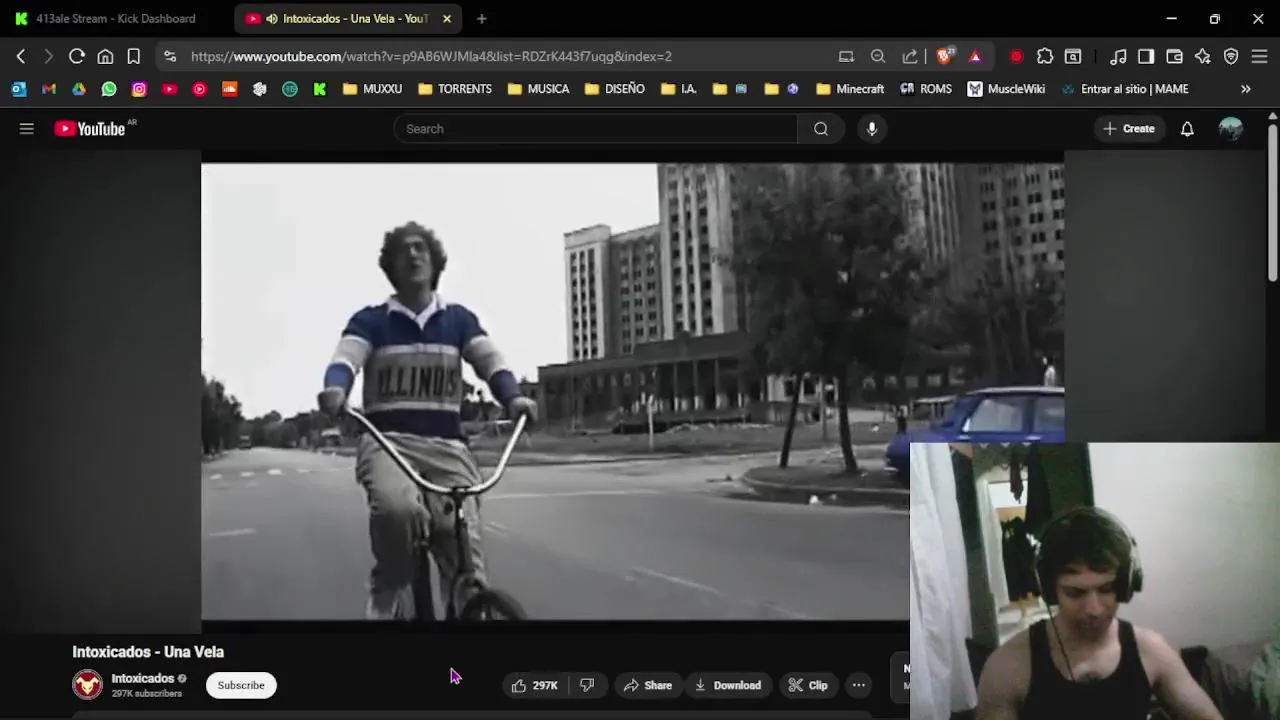The image size is (1280, 720).
Task: Click the YouTube search input field
Action: pyautogui.click(x=596, y=128)
